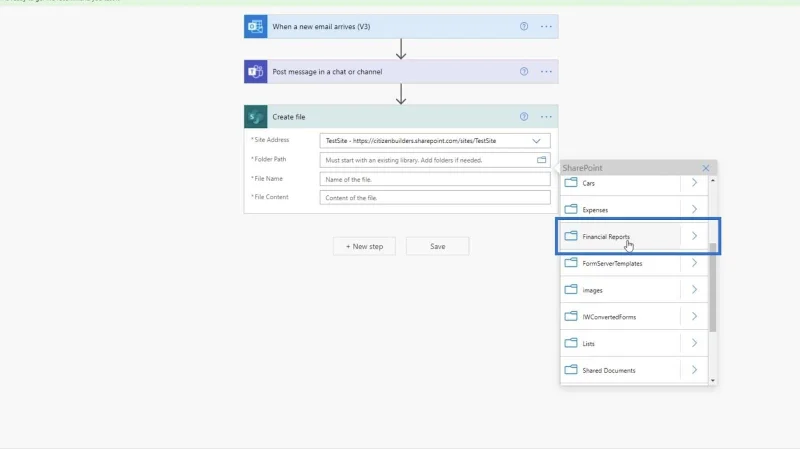
Task: Select the Expenses folder icon
Action: (x=571, y=209)
